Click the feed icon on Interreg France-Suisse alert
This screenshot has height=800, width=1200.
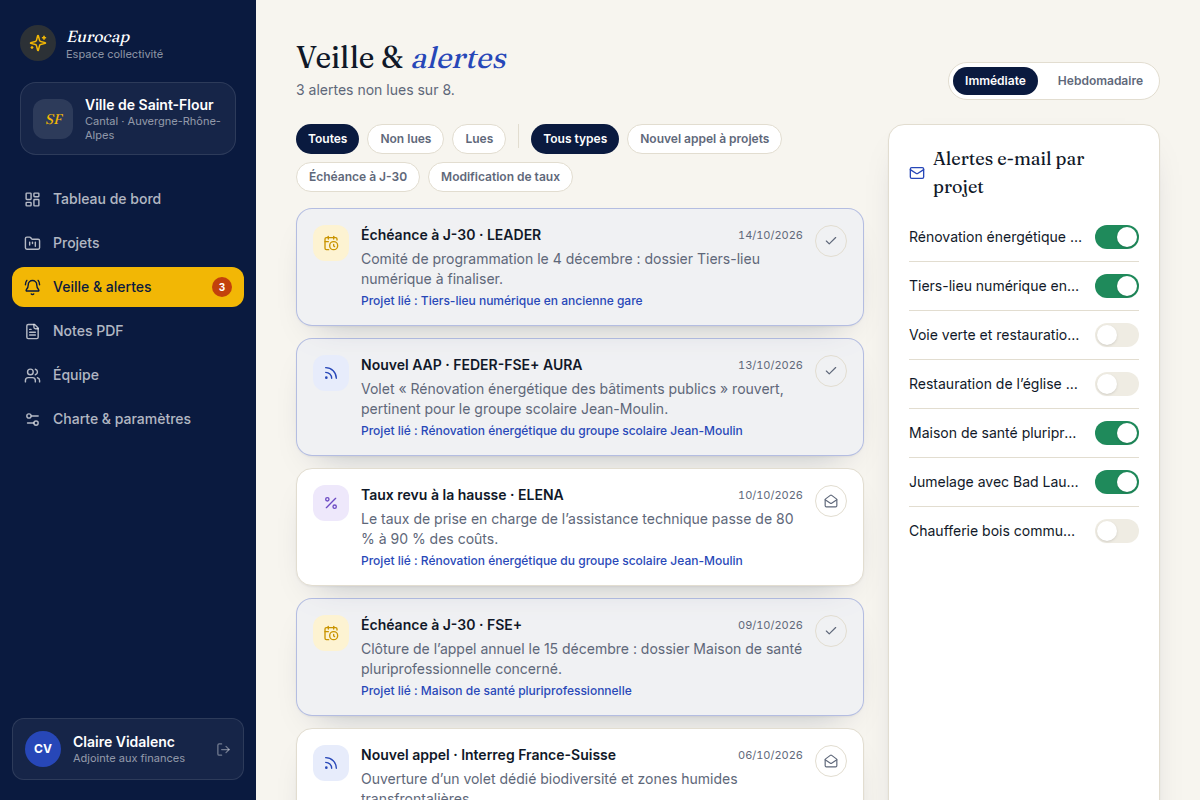[331, 763]
